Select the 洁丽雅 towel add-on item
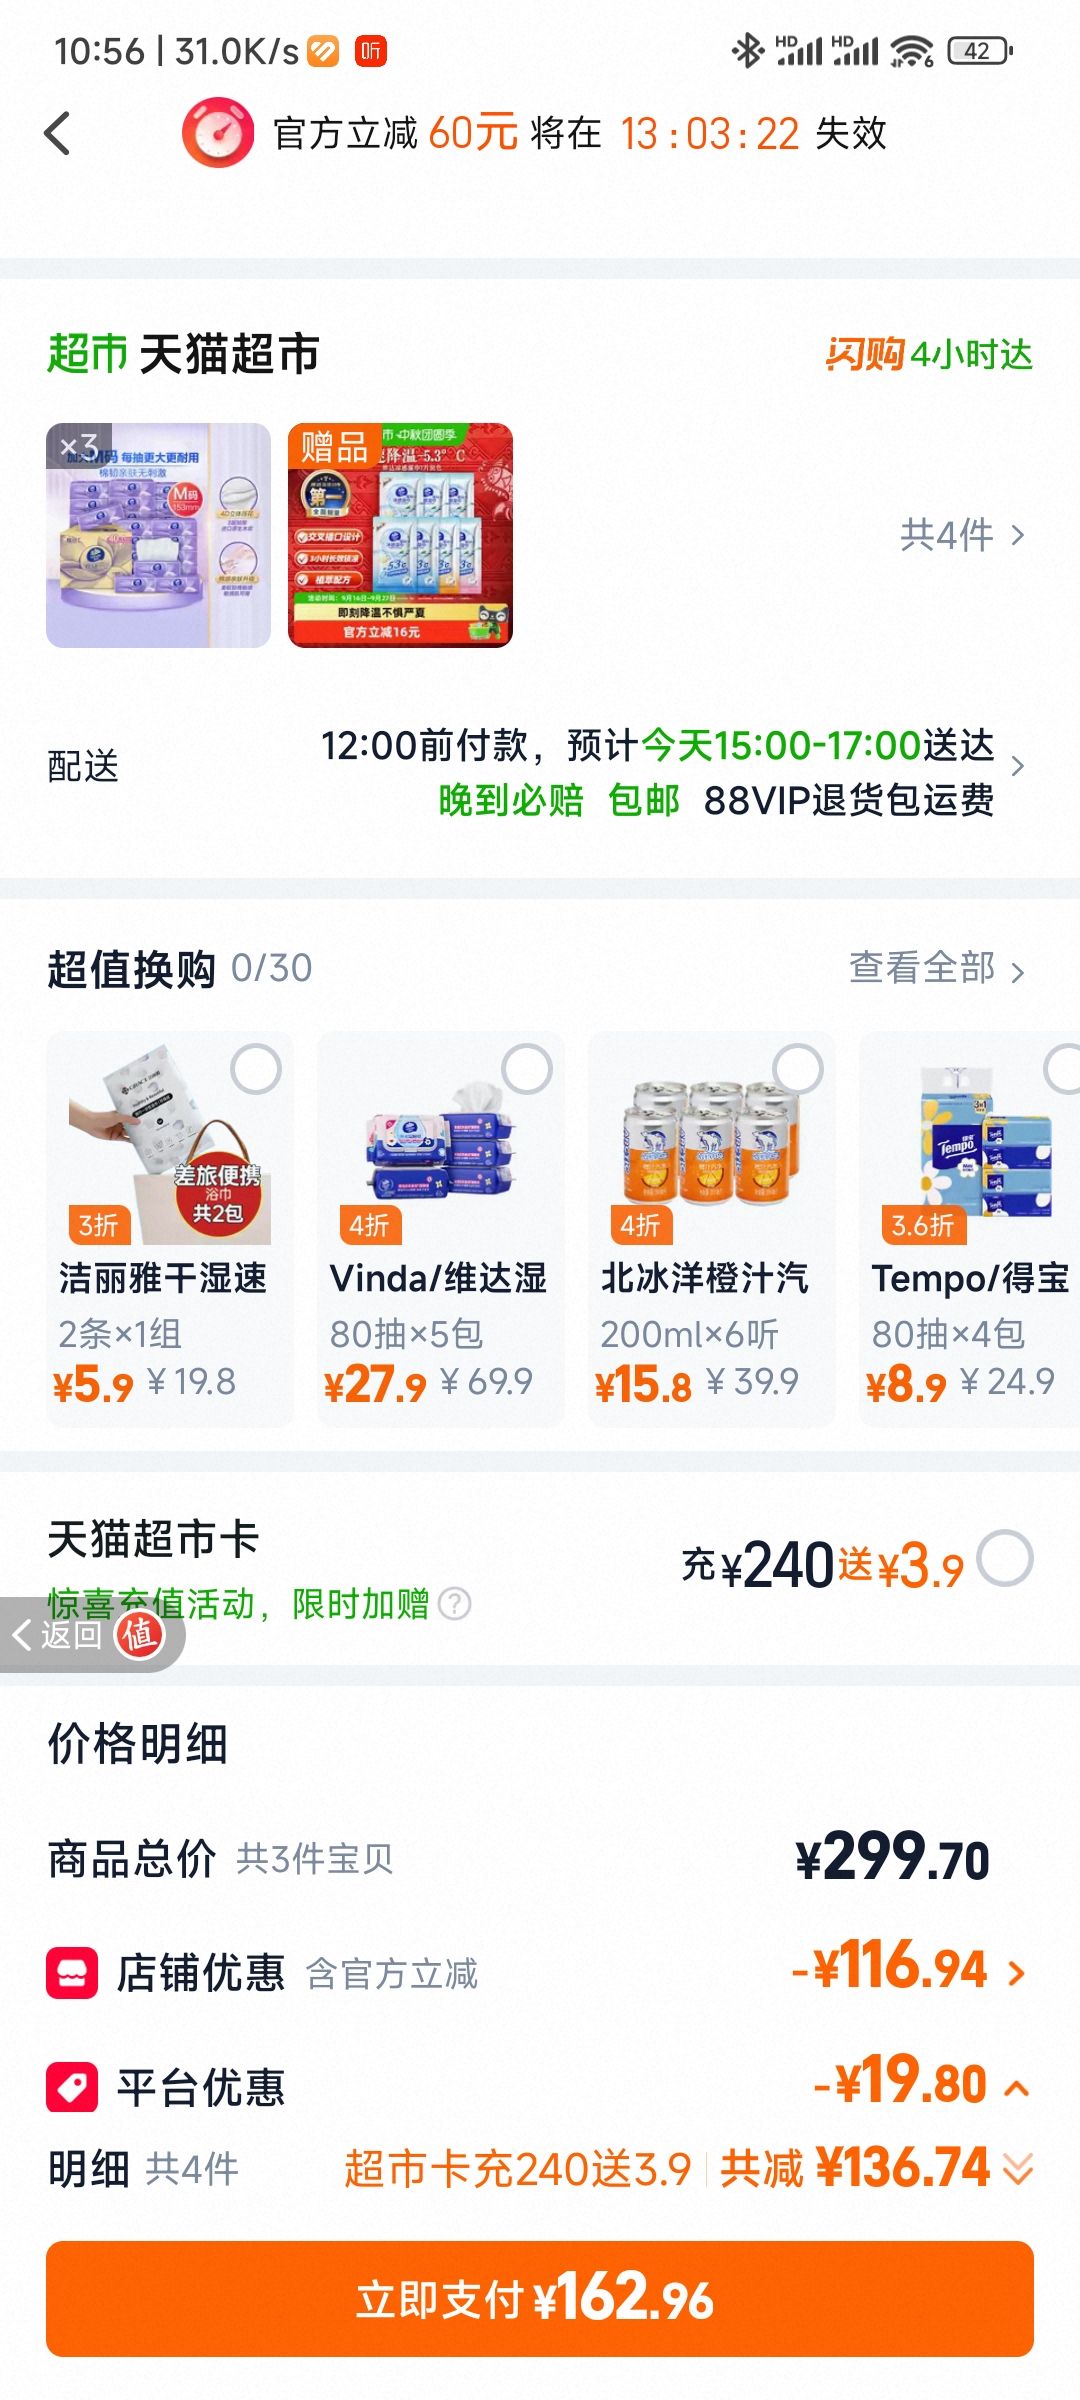Image resolution: width=1080 pixels, height=2400 pixels. [256, 1069]
